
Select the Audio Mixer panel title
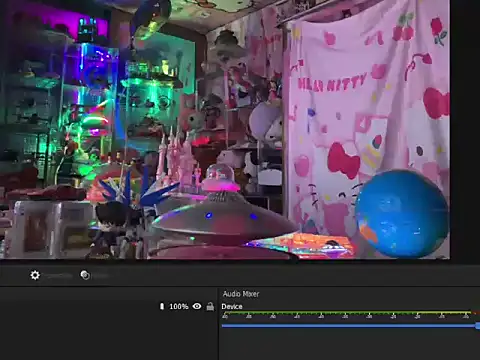[241, 294]
